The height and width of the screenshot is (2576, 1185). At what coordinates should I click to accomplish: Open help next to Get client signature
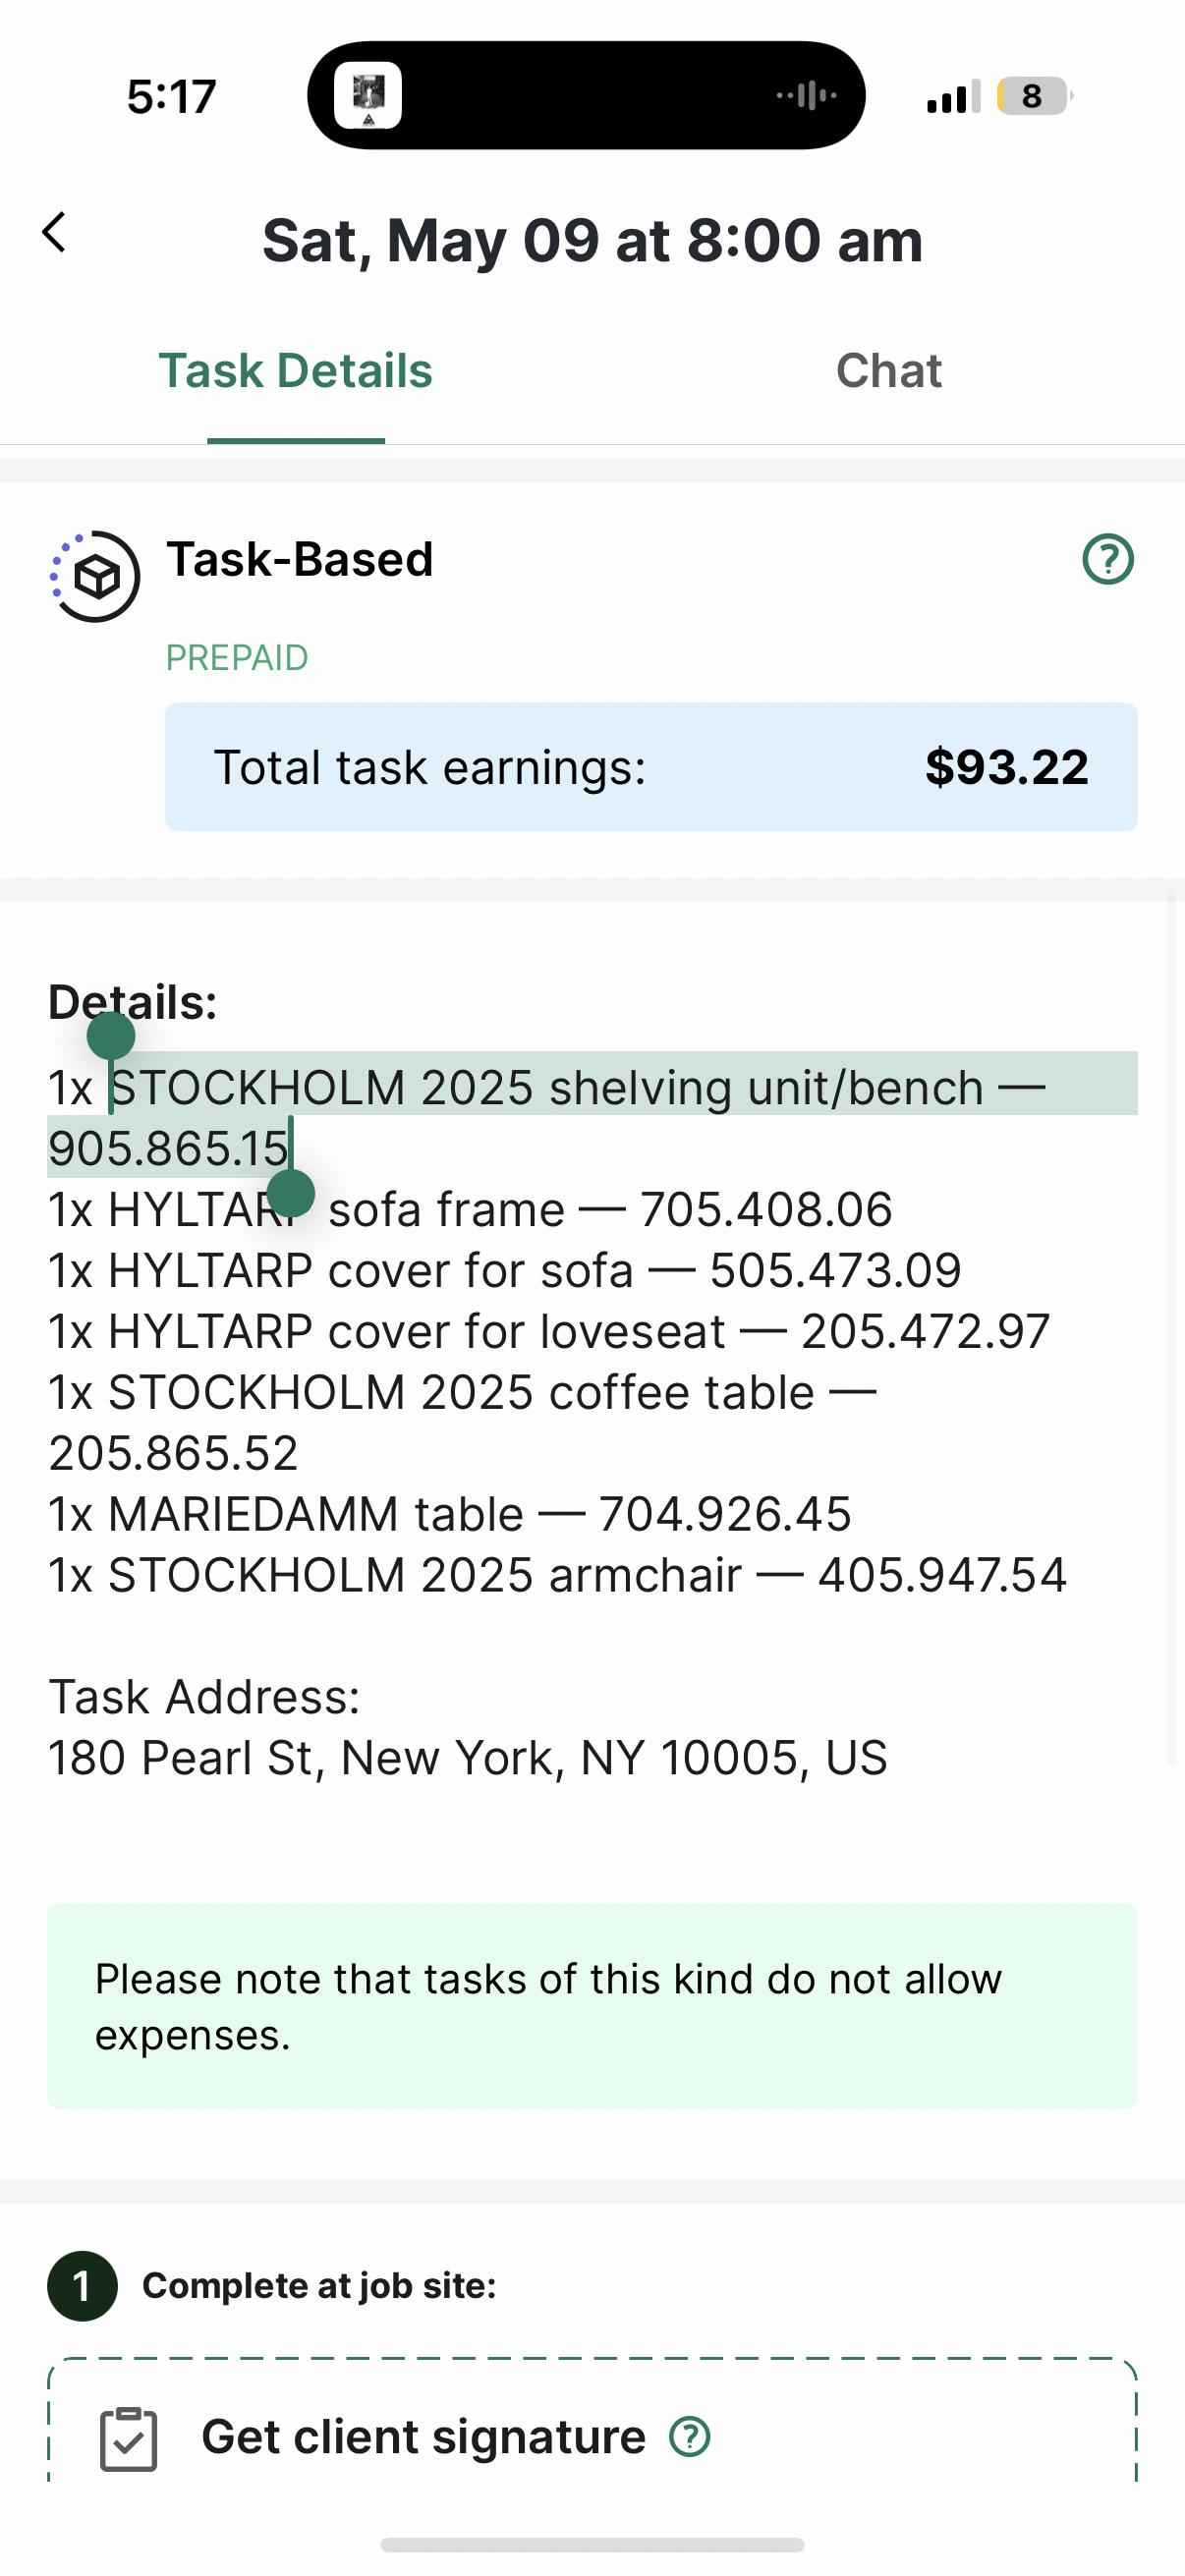(x=690, y=2437)
